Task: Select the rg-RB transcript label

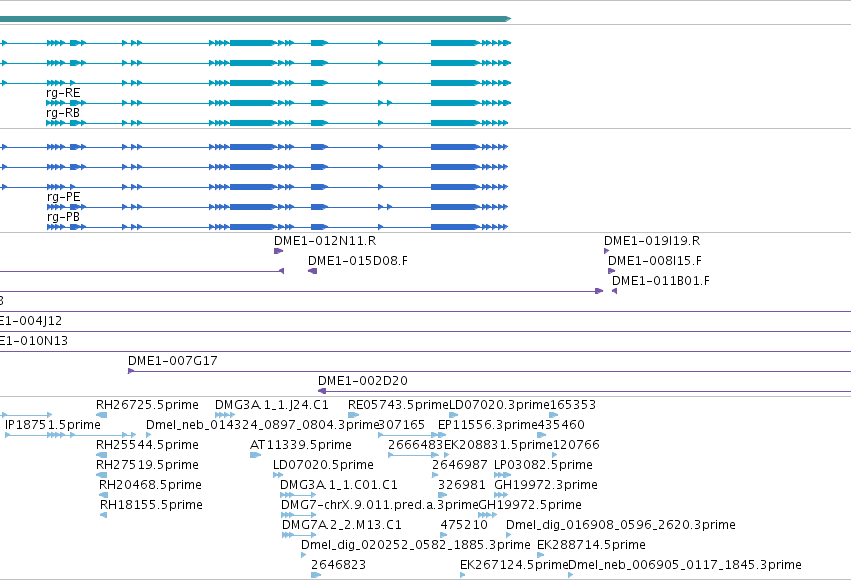Action: (x=63, y=113)
